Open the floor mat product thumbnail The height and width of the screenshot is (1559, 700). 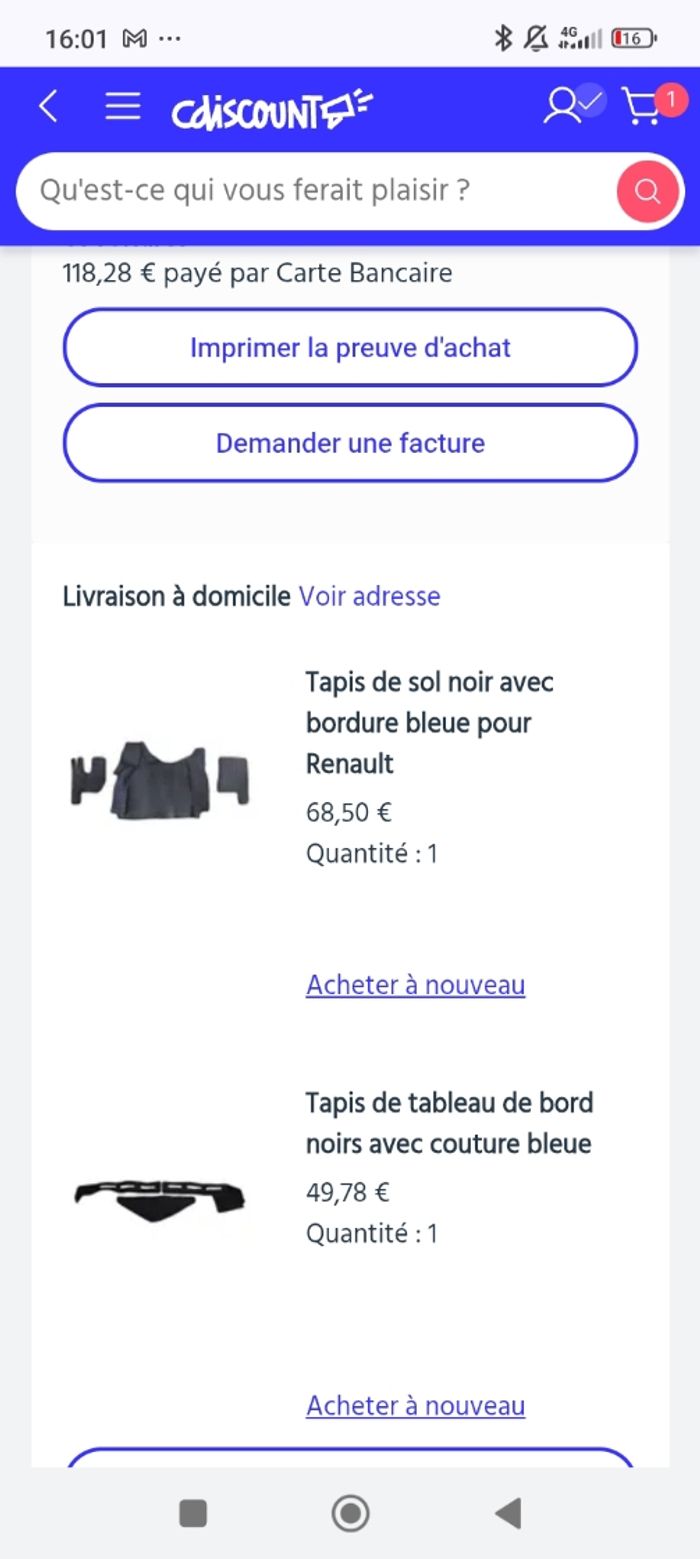(x=160, y=779)
